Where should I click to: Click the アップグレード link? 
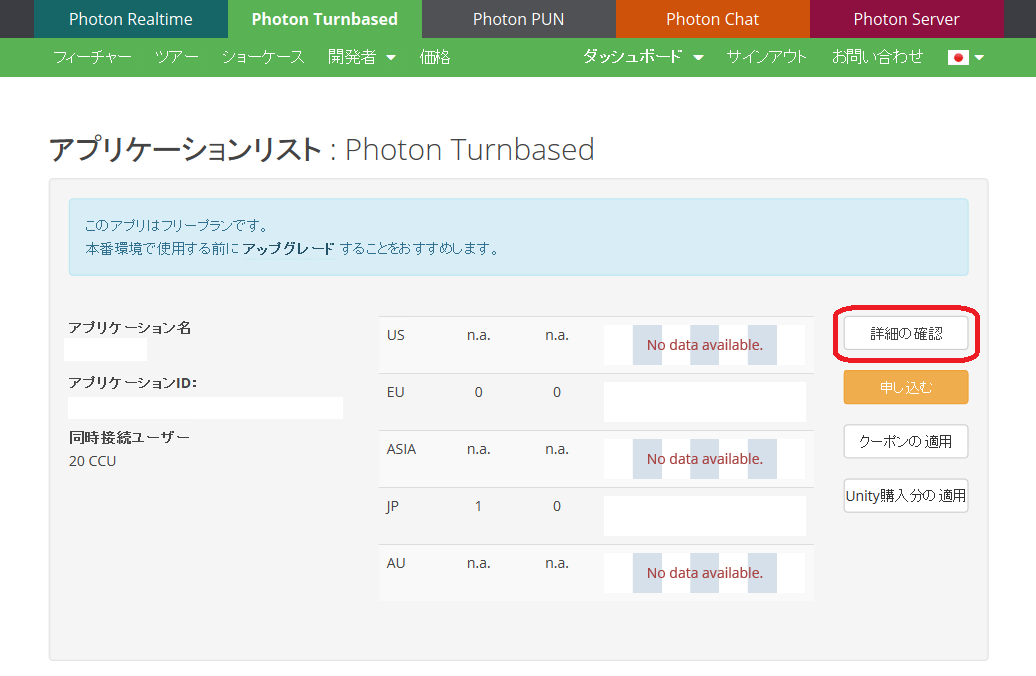(x=288, y=249)
